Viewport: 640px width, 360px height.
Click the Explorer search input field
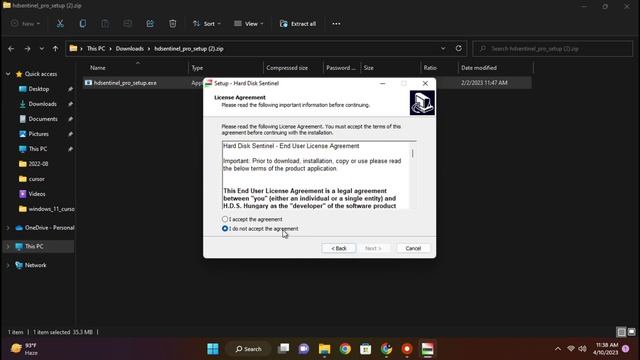coord(552,49)
